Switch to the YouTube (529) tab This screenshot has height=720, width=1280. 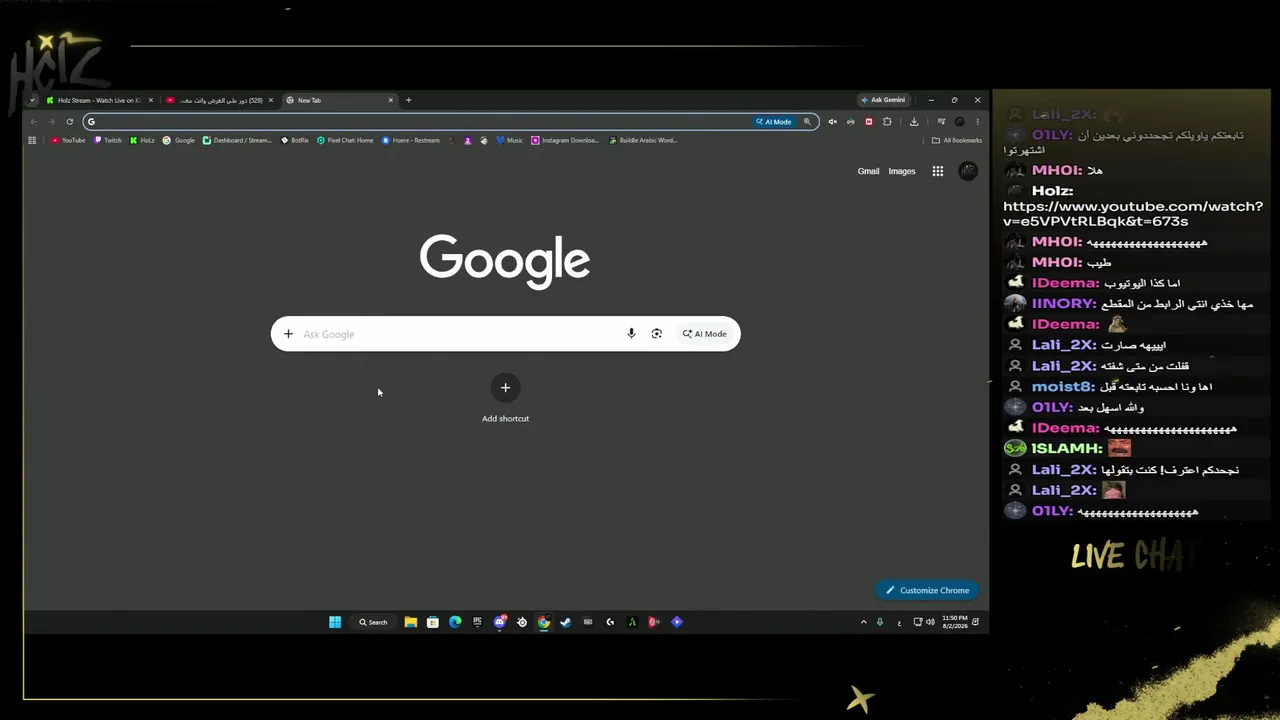point(220,100)
